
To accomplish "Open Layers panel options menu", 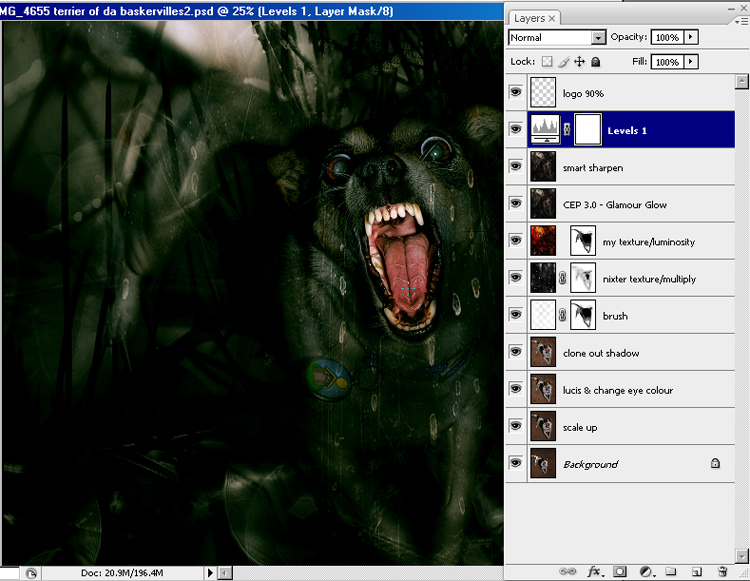I will [x=742, y=21].
